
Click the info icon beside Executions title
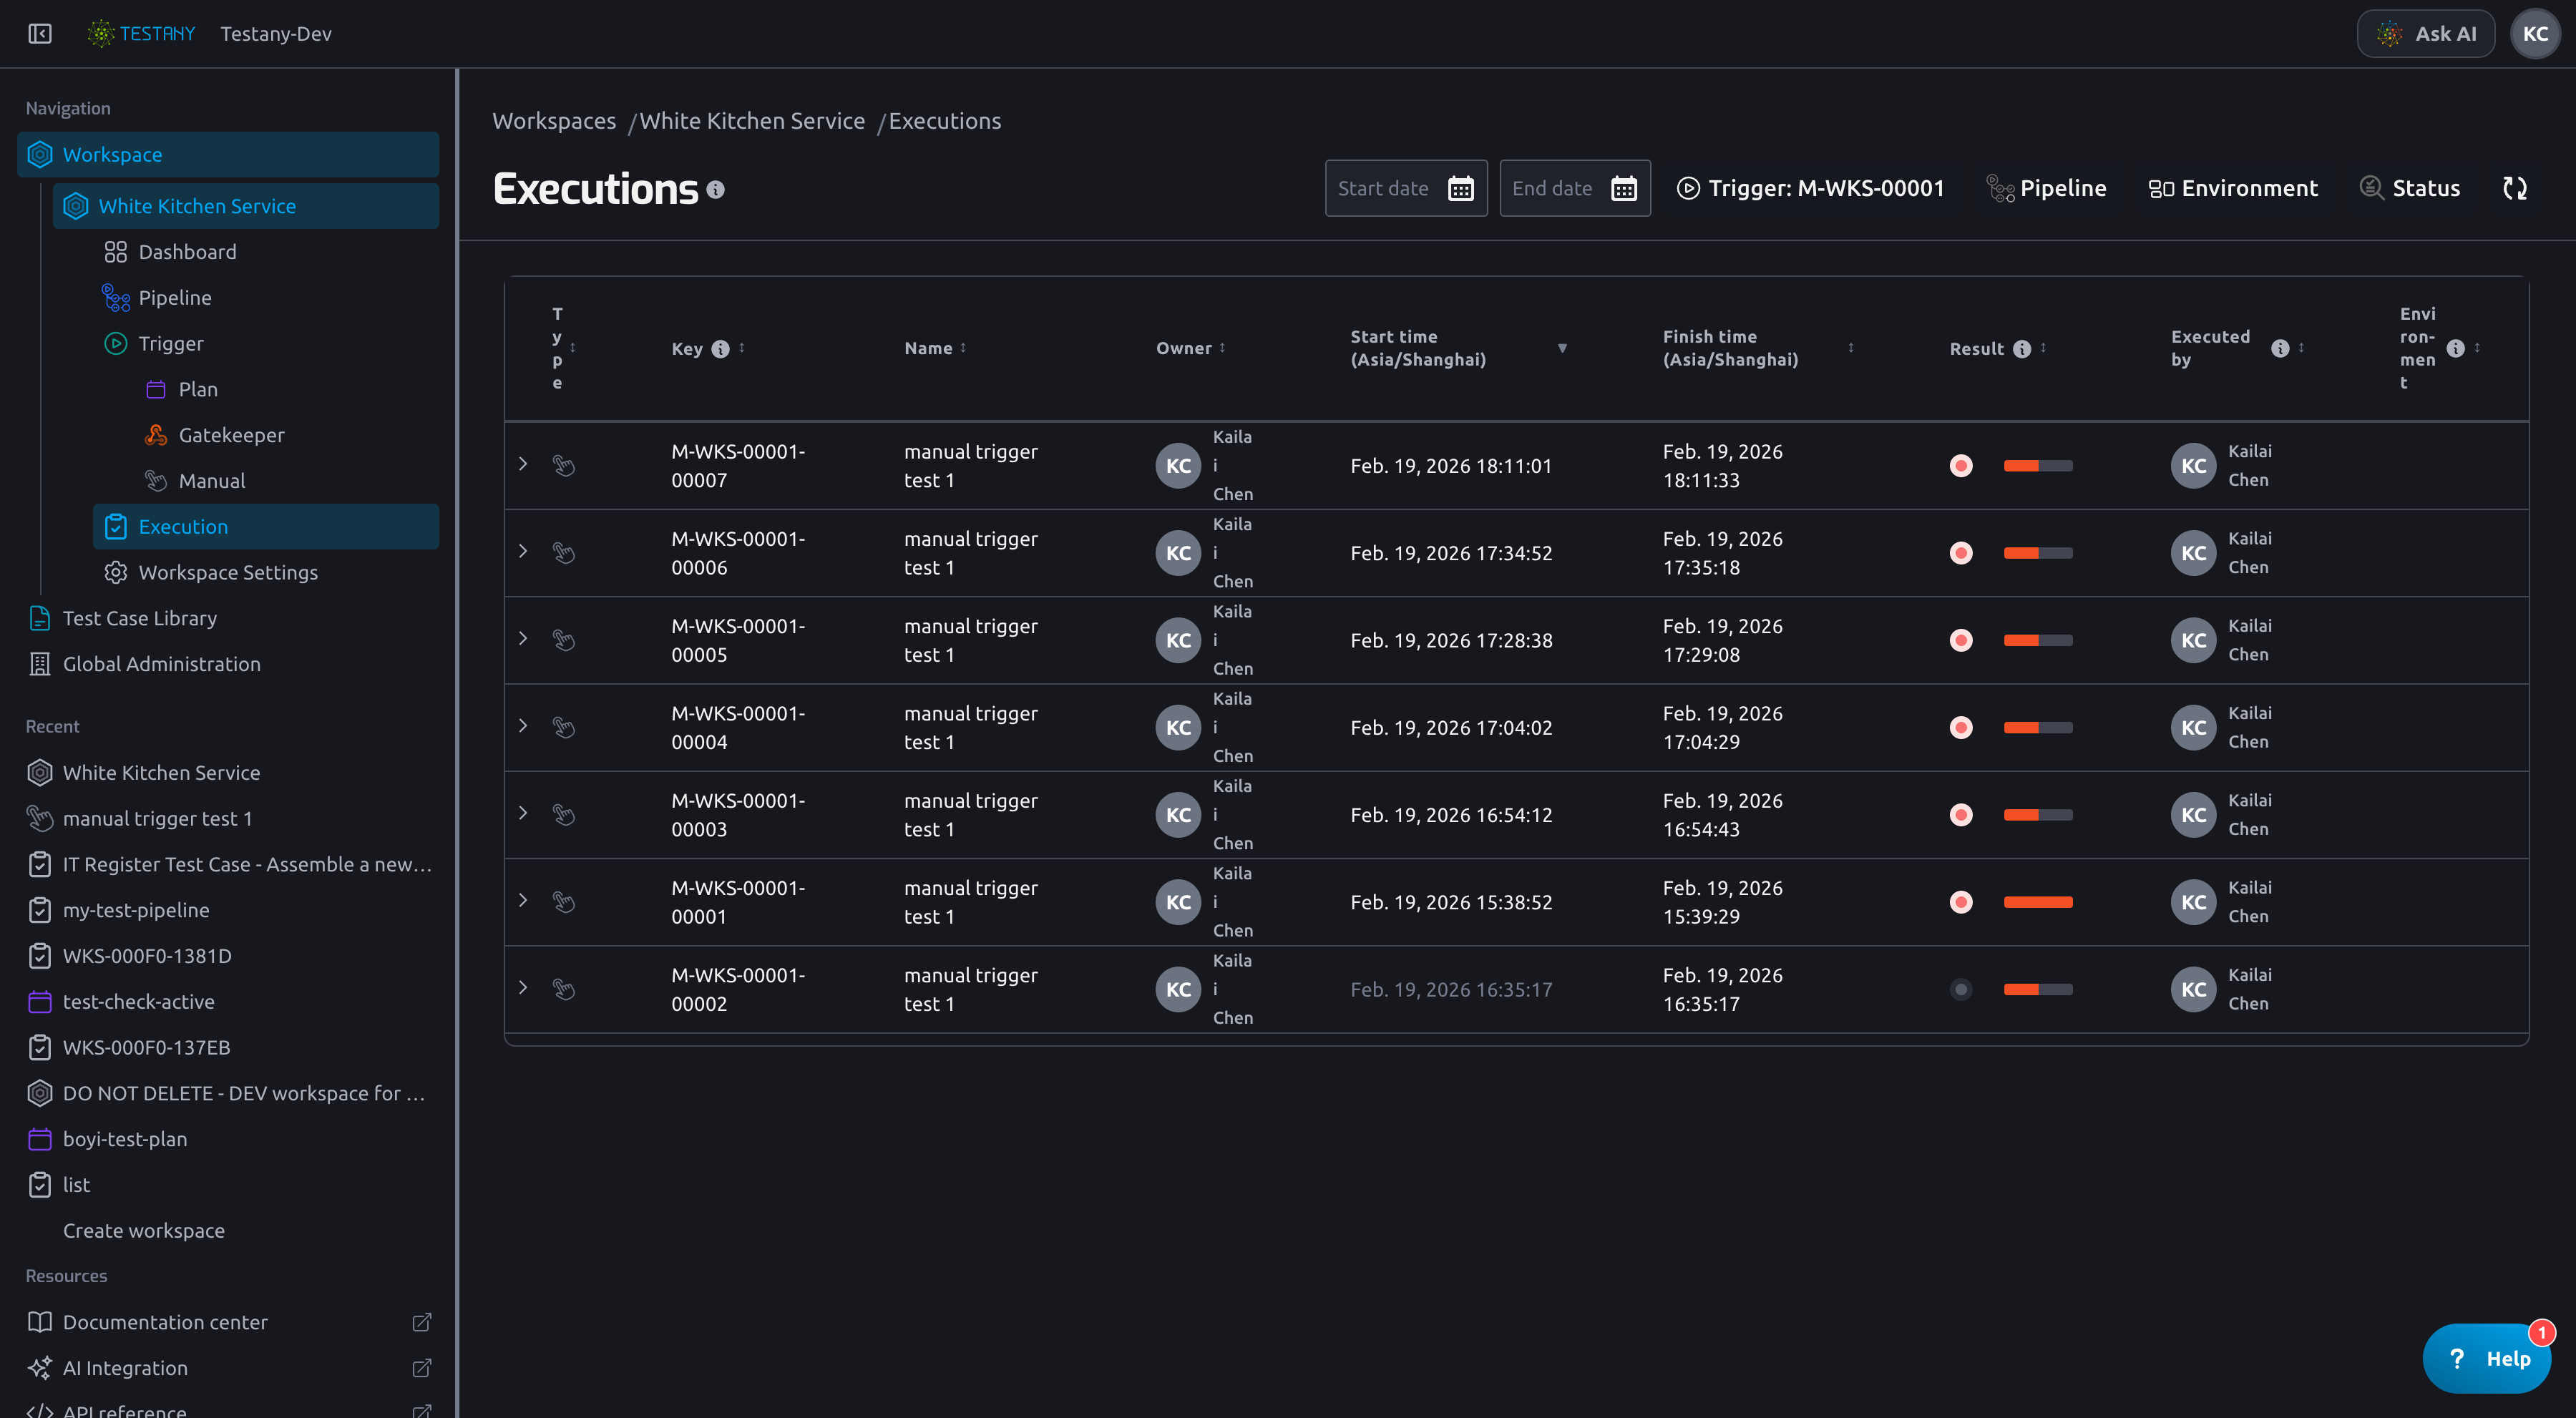[x=715, y=189]
